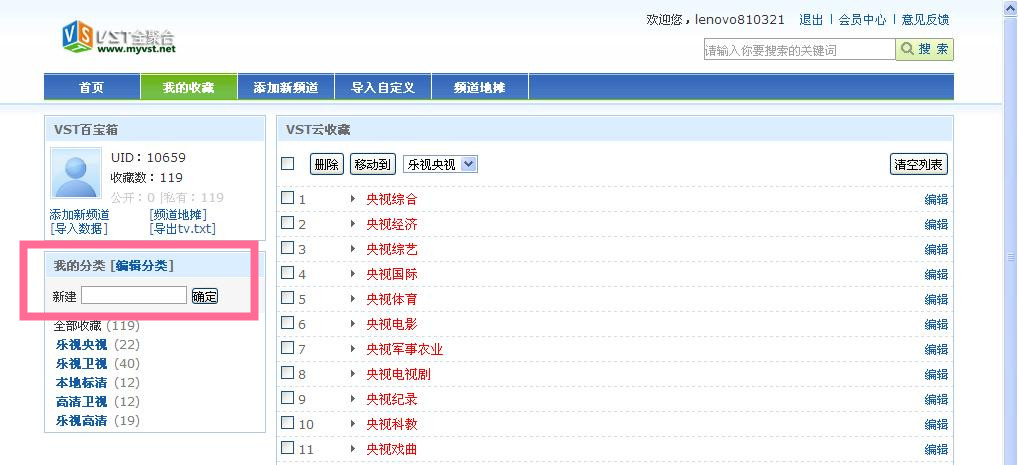Check the box for row 5 央视体育
Viewport: 1018px width, 465px height.
click(288, 297)
